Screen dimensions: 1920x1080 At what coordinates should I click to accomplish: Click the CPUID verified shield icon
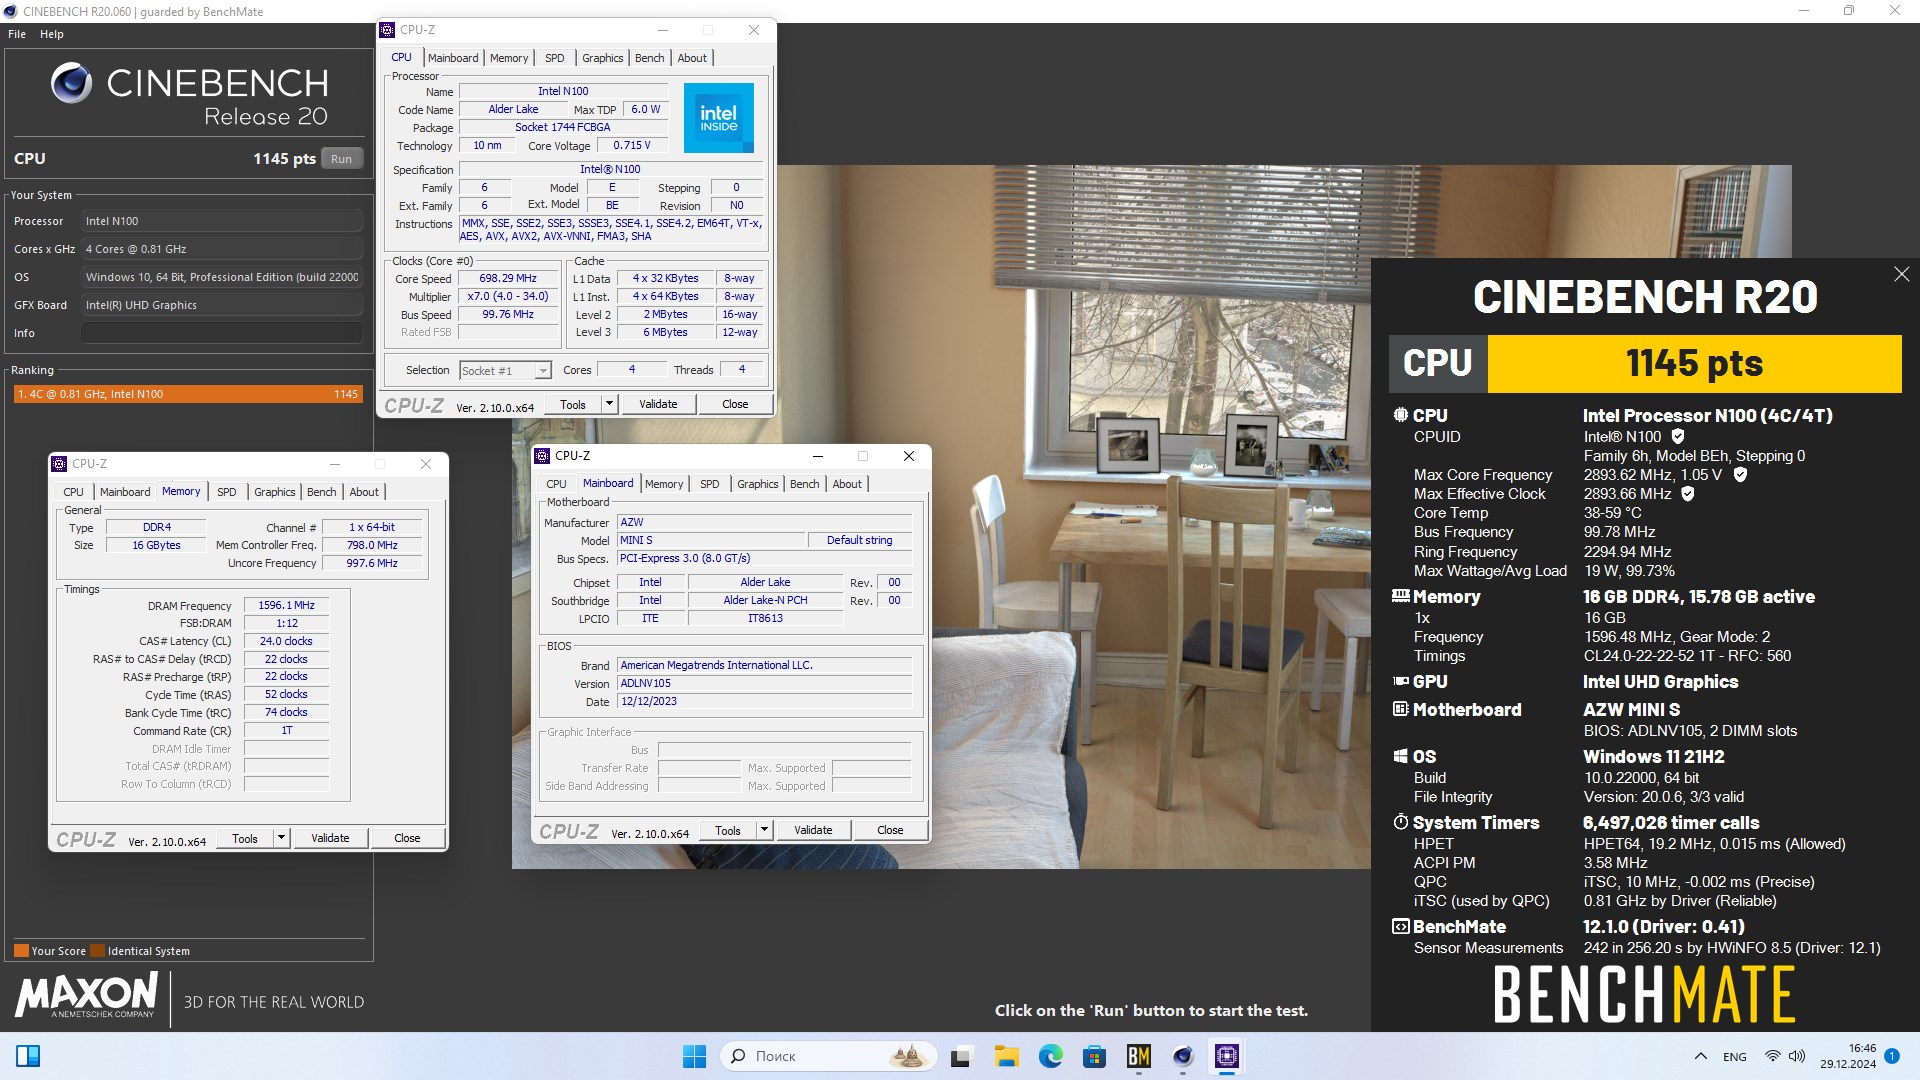pos(1678,436)
